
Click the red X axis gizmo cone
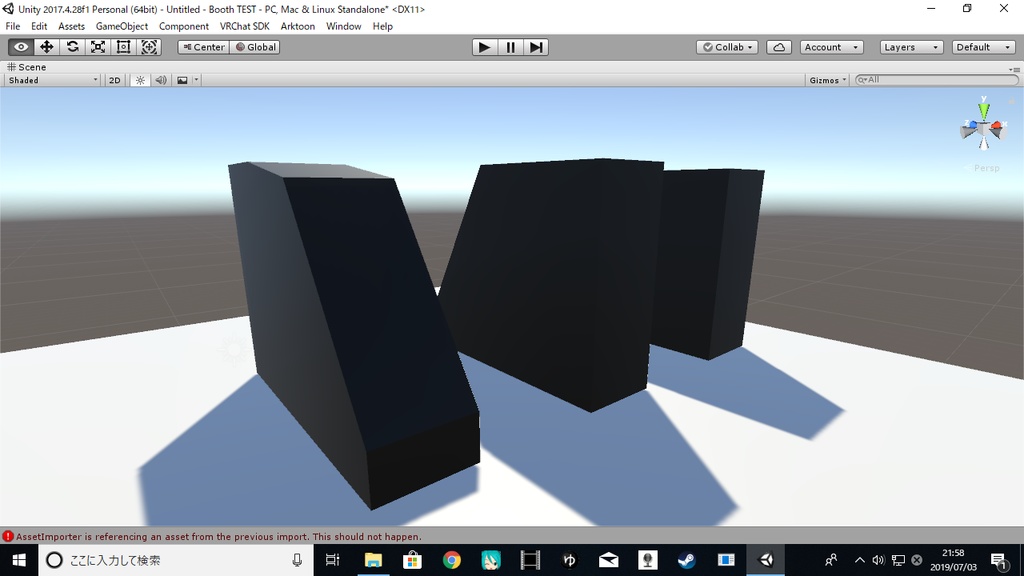[997, 127]
